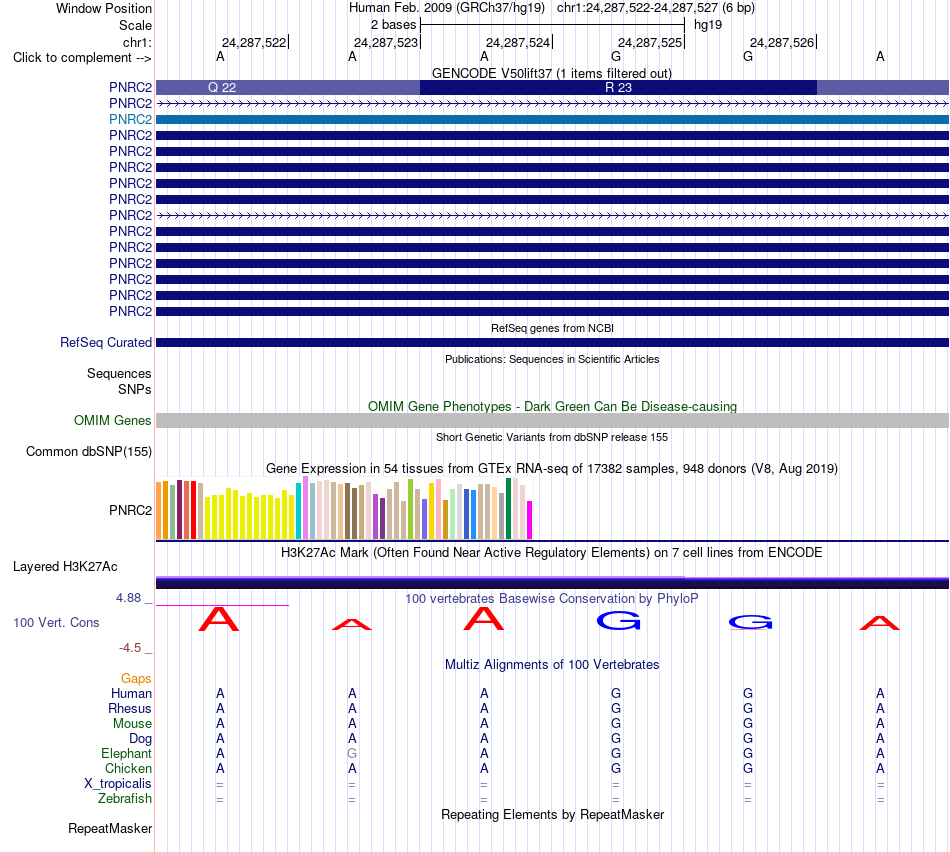Click the orange Gaps label
950x852 pixels.
(x=136, y=679)
